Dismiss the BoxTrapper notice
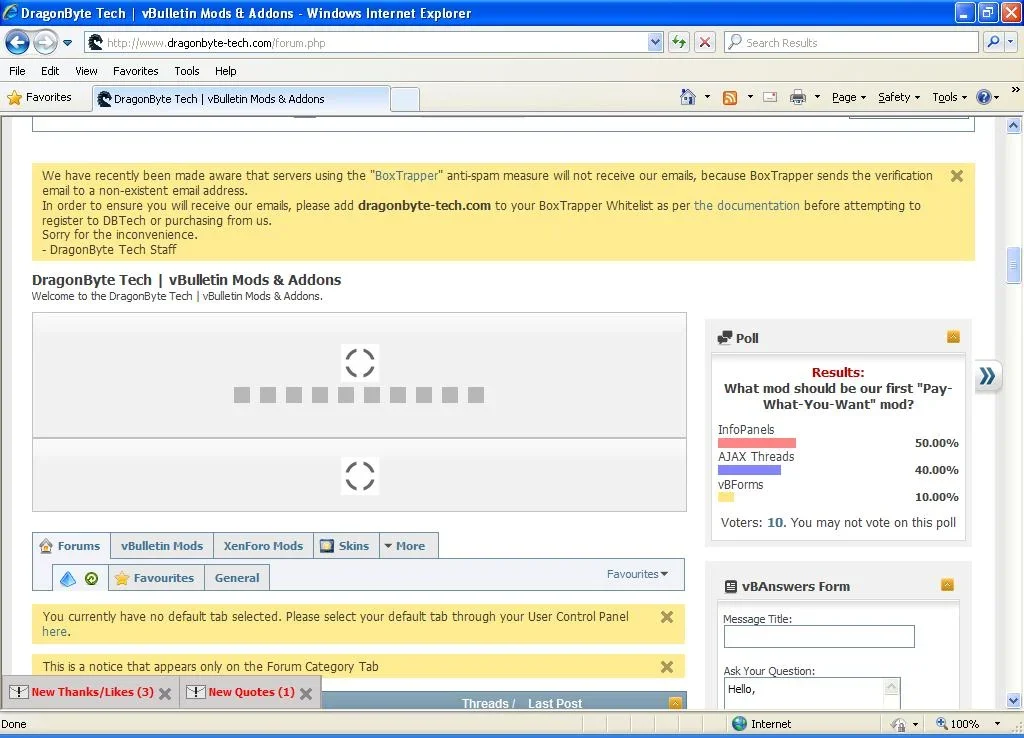The image size is (1024, 738). coord(957,176)
